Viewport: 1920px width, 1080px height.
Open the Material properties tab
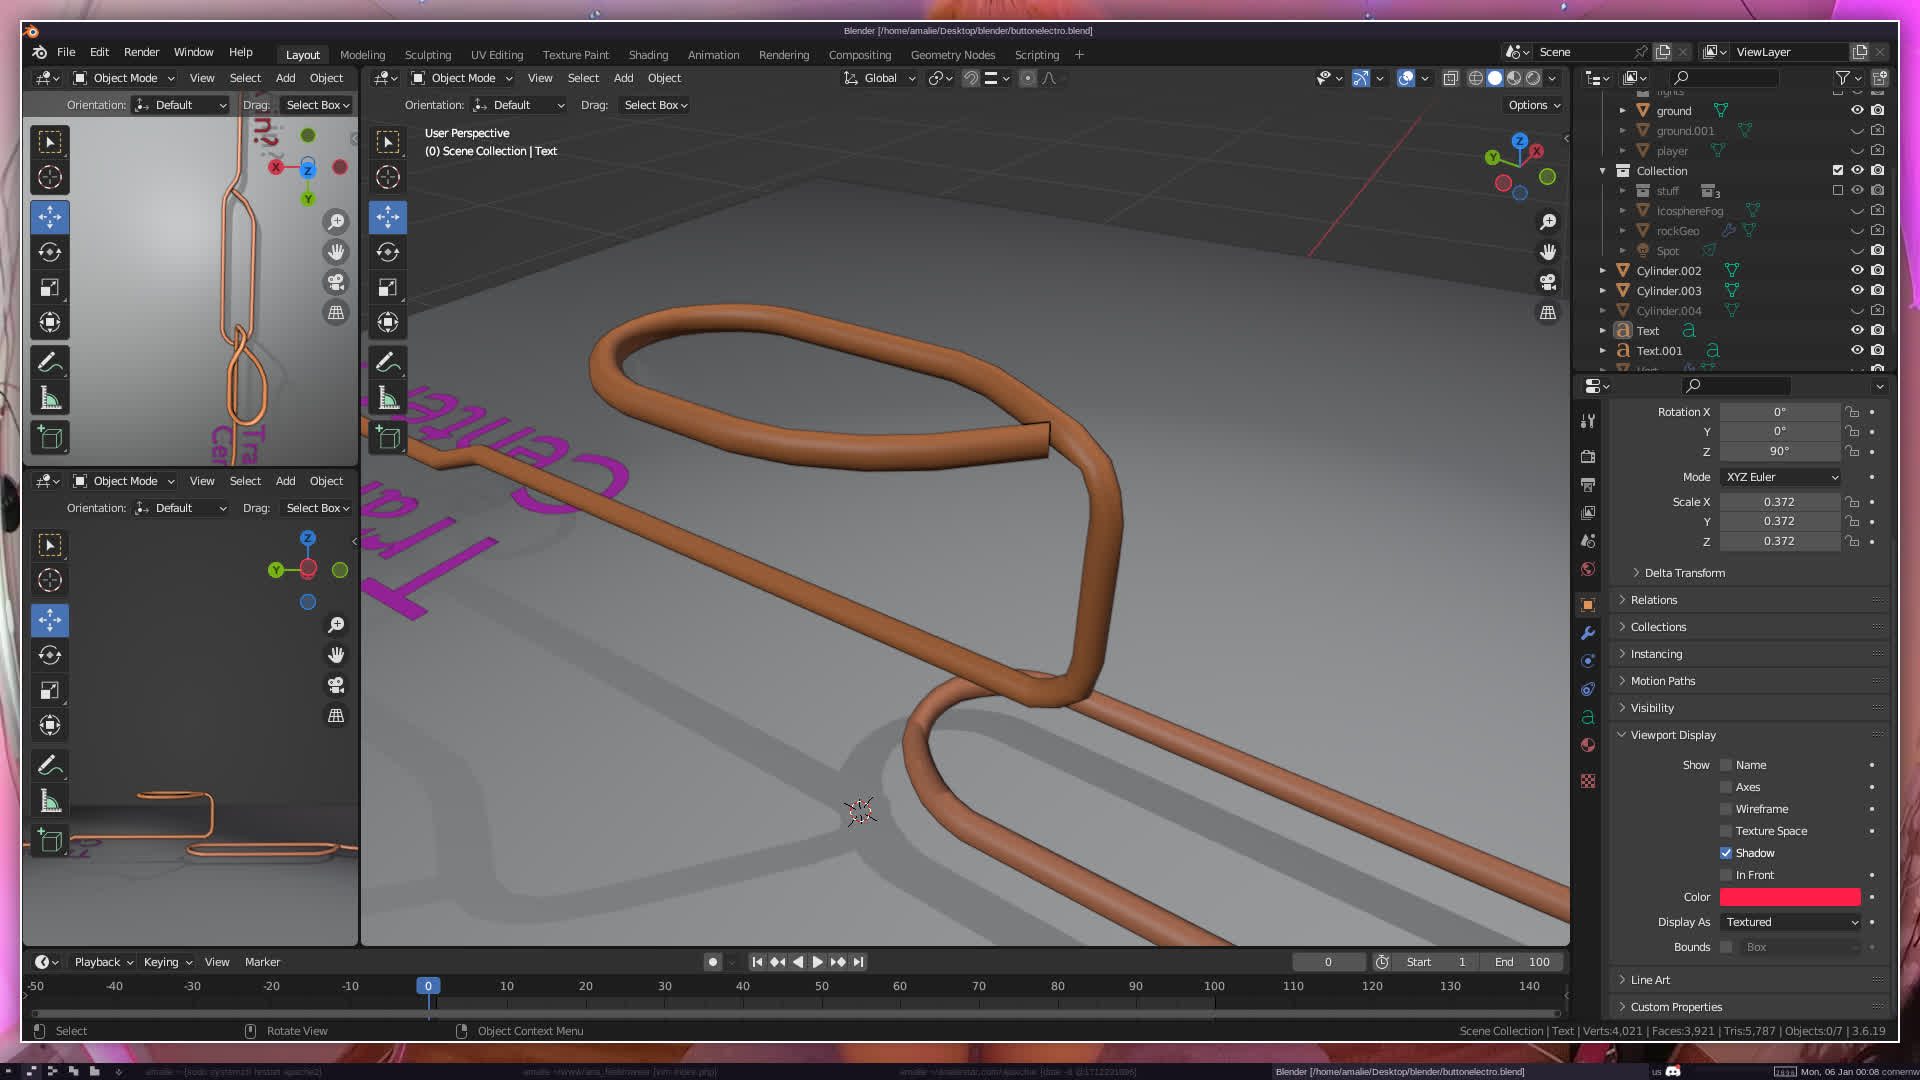pyautogui.click(x=1588, y=745)
